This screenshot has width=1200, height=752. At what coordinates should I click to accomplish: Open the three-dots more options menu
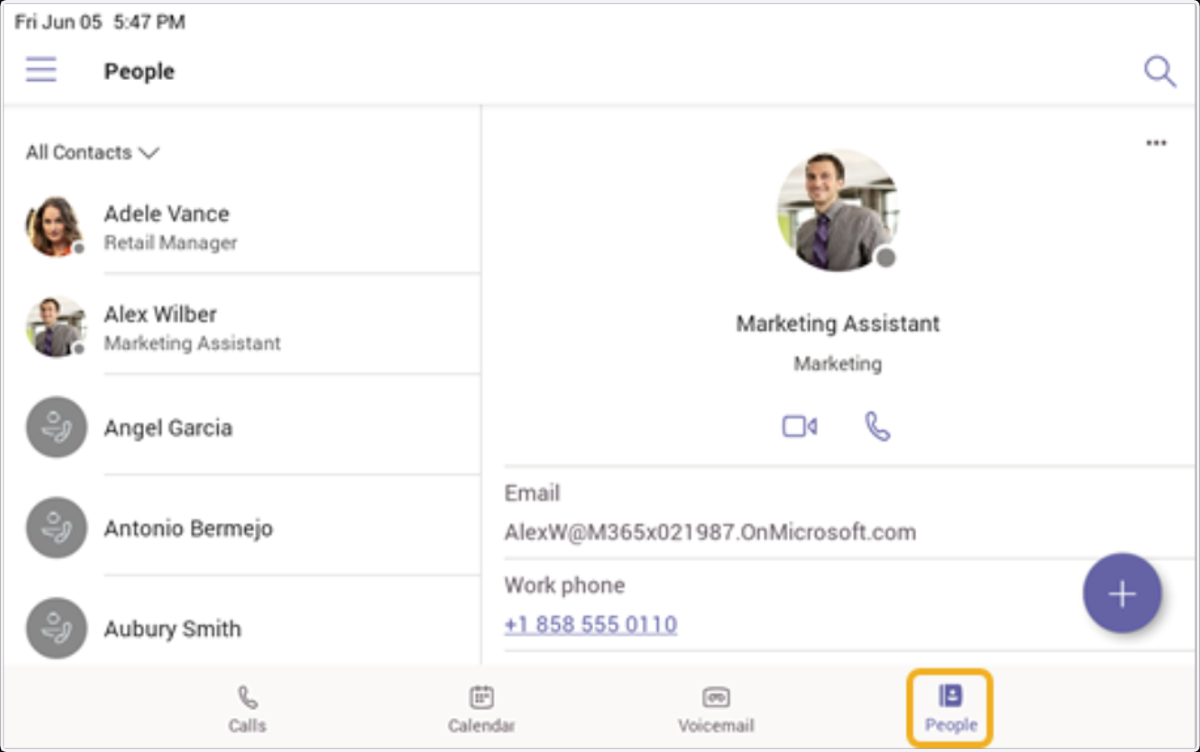coord(1156,143)
